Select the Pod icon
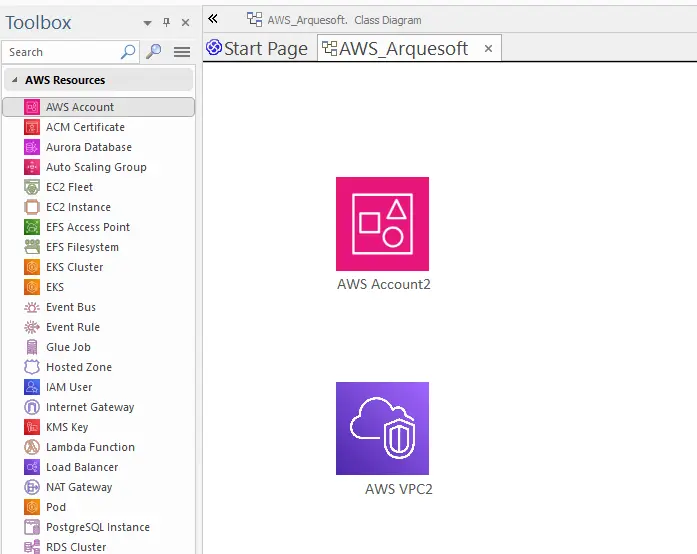This screenshot has width=697, height=554. pos(32,507)
